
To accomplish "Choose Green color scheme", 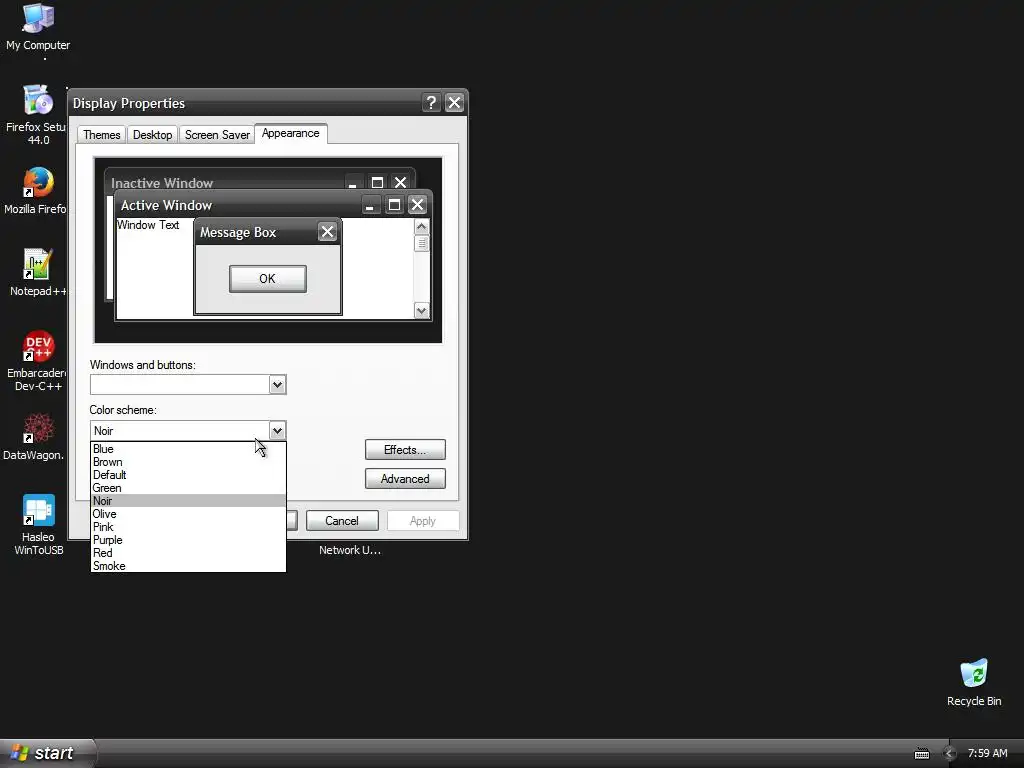I will point(188,488).
